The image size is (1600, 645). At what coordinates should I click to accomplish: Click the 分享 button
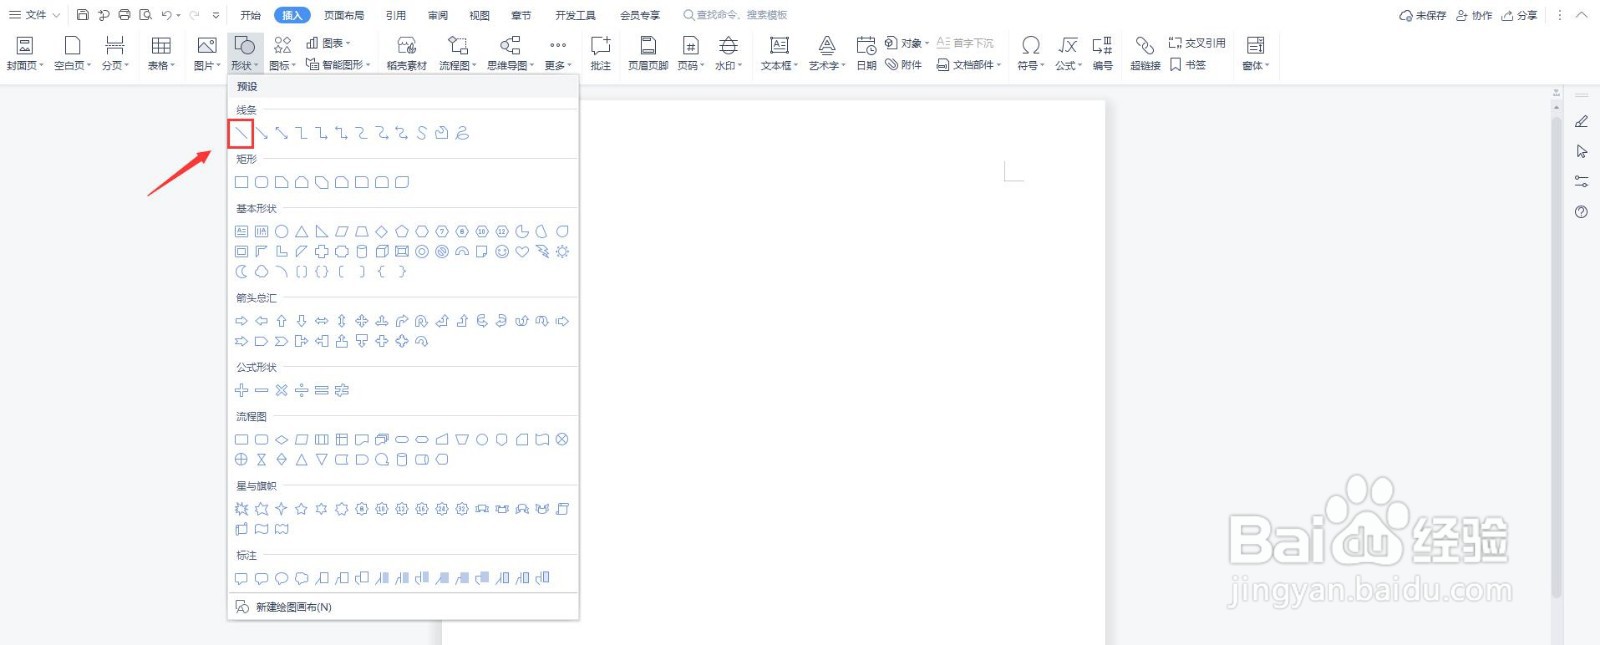tap(1519, 15)
